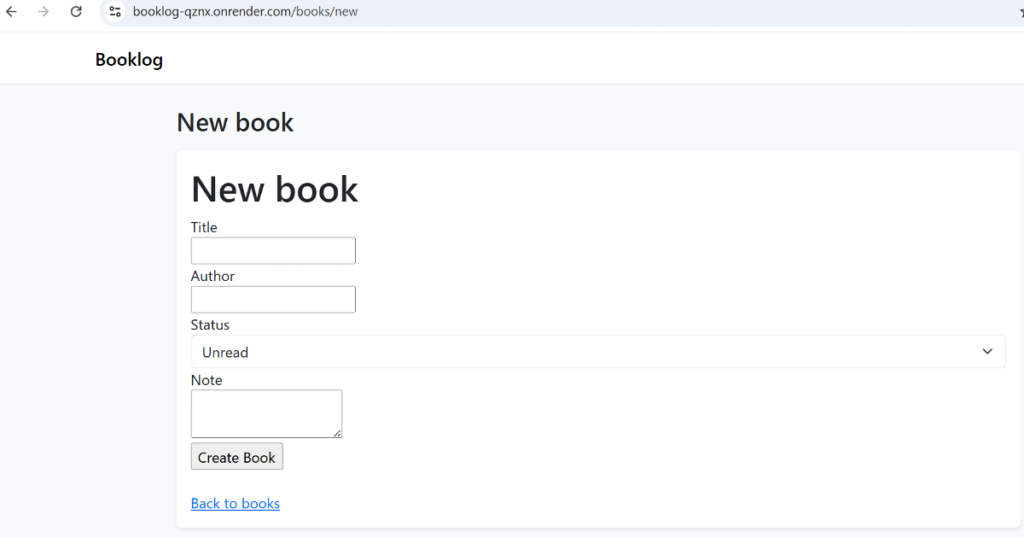Expand the Status chevron arrow
The height and width of the screenshot is (538, 1024).
click(x=987, y=352)
